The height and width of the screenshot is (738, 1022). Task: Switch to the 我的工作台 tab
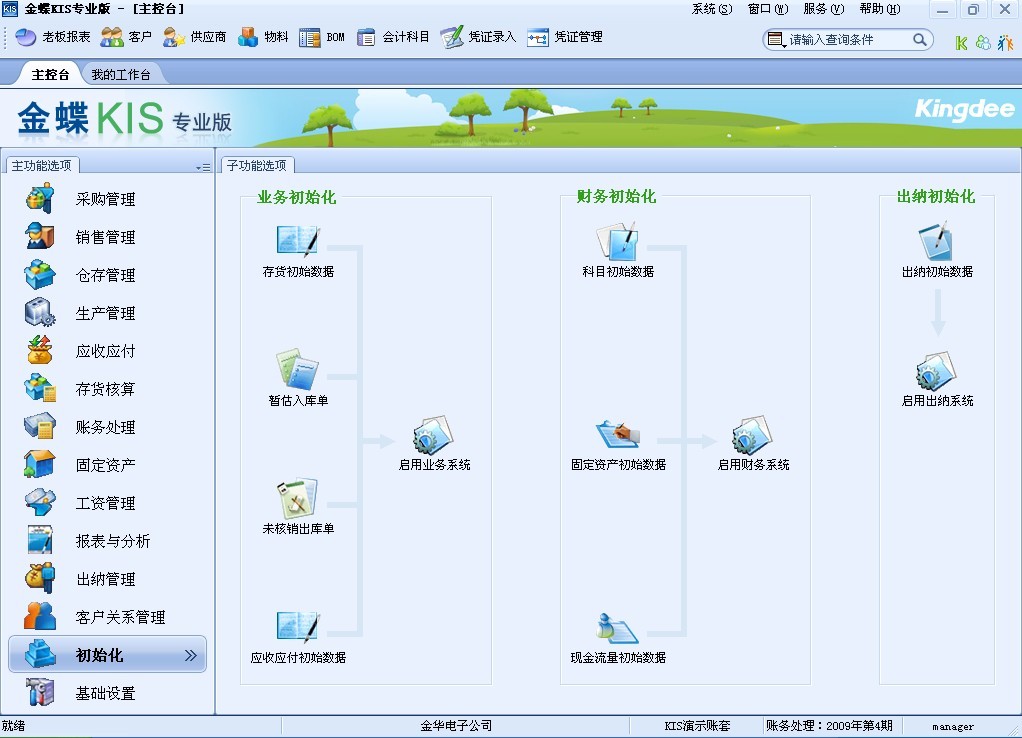[121, 74]
